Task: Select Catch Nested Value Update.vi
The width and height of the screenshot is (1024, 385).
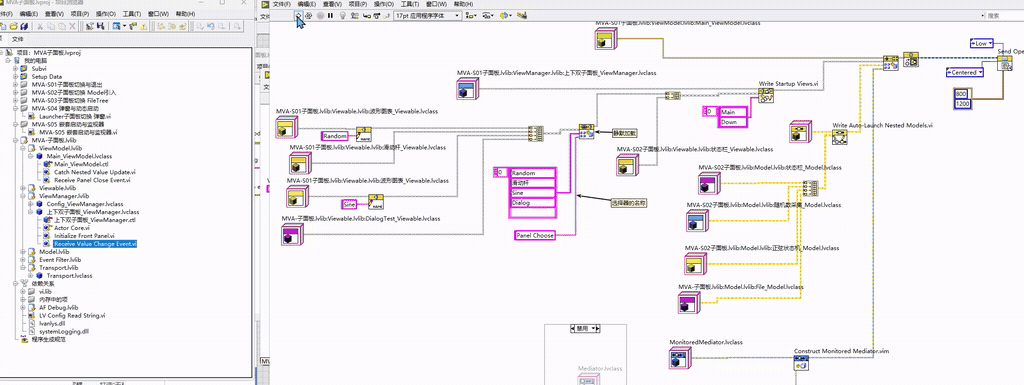Action: coord(95,172)
